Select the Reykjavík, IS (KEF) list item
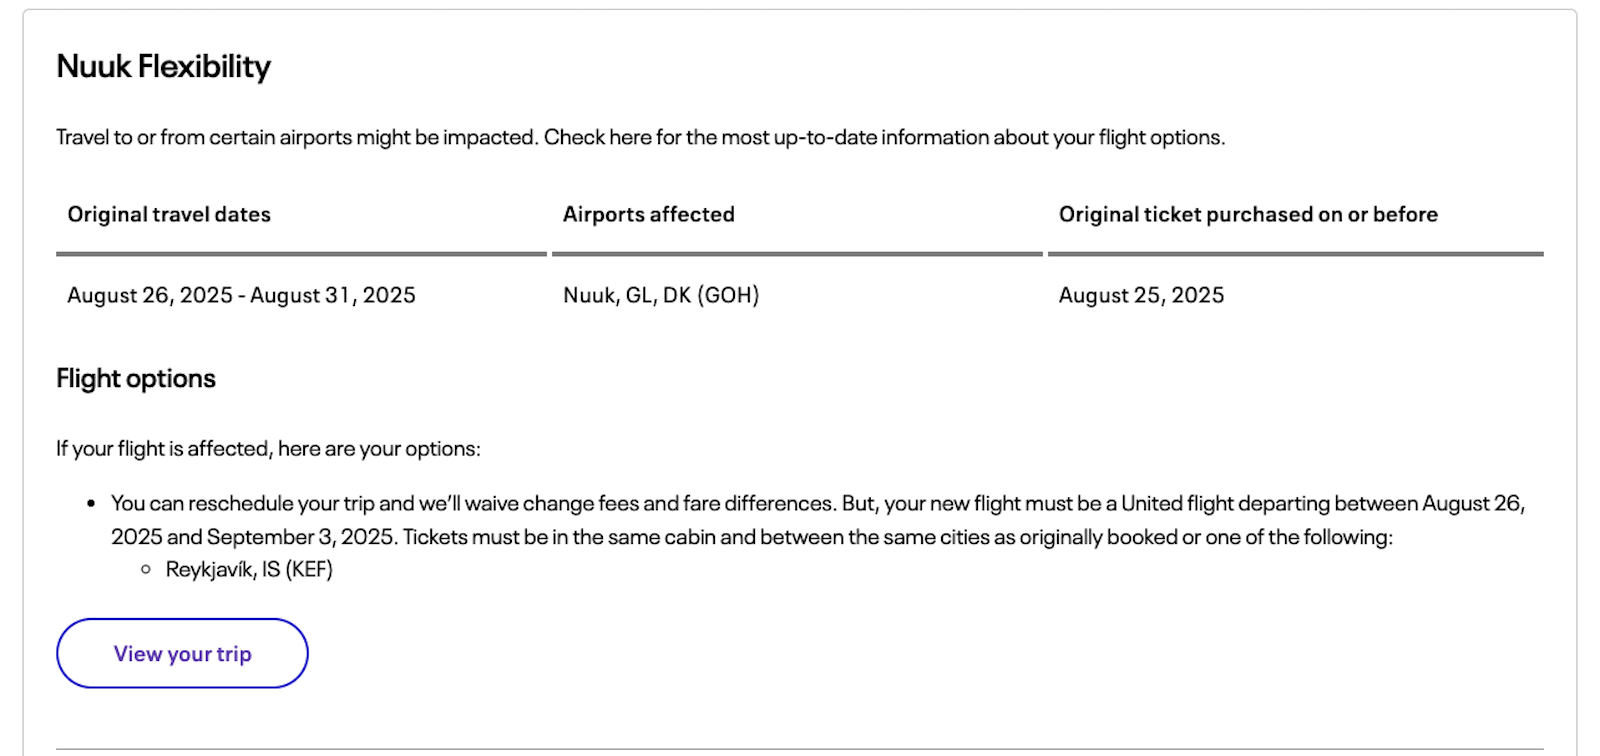The height and width of the screenshot is (756, 1600). (249, 569)
